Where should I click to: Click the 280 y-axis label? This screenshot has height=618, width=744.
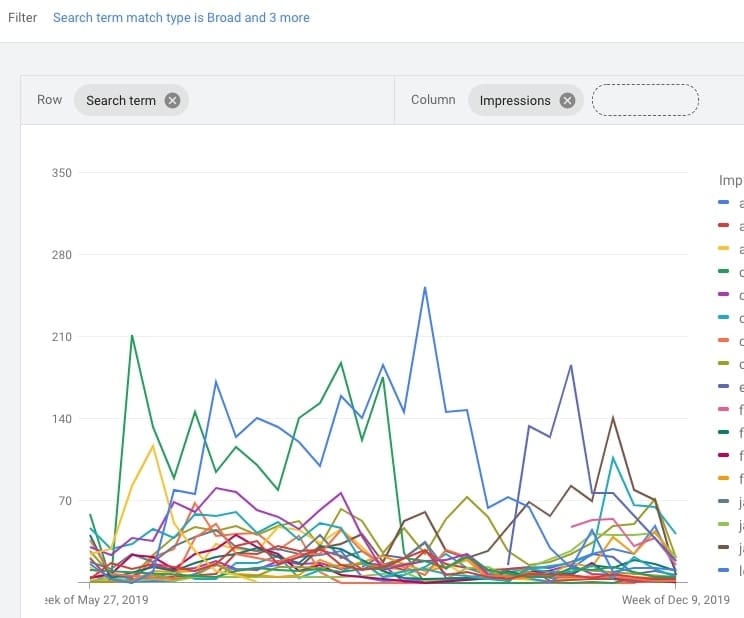[x=62, y=255]
